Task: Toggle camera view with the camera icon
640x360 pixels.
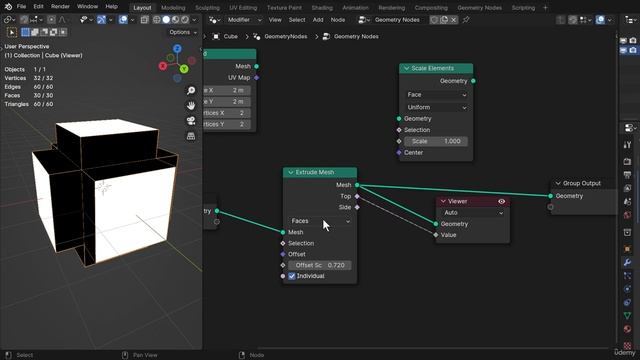Action: click(x=191, y=121)
